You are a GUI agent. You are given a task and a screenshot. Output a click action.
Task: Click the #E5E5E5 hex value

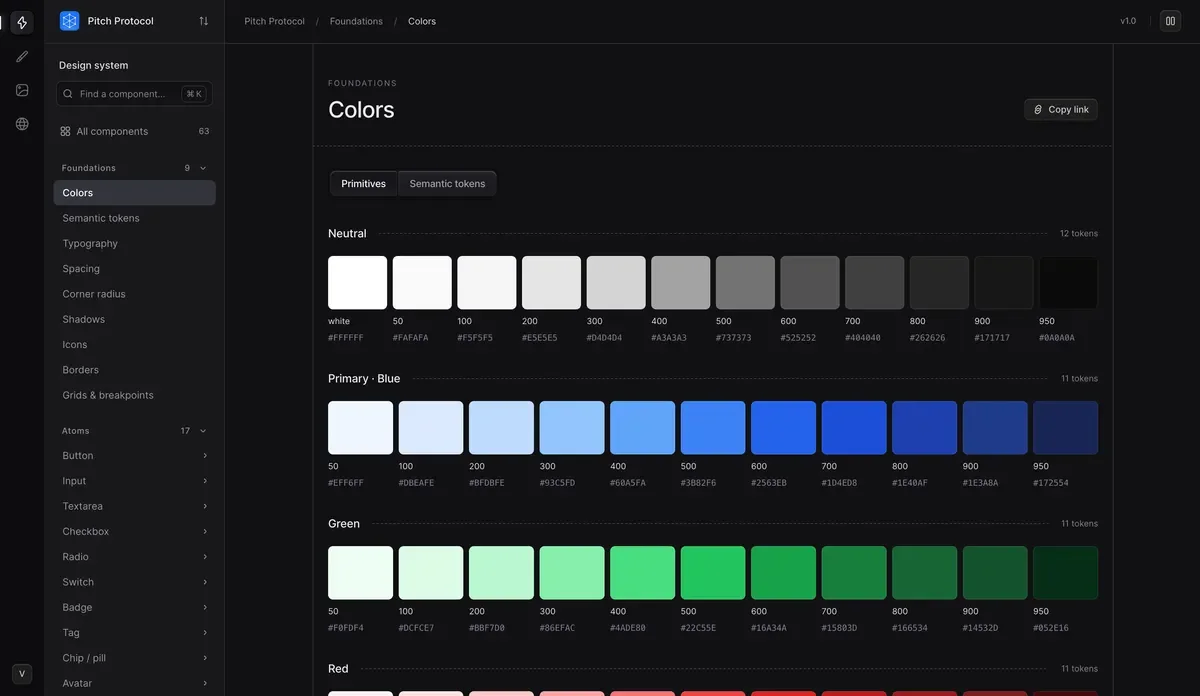(x=539, y=338)
